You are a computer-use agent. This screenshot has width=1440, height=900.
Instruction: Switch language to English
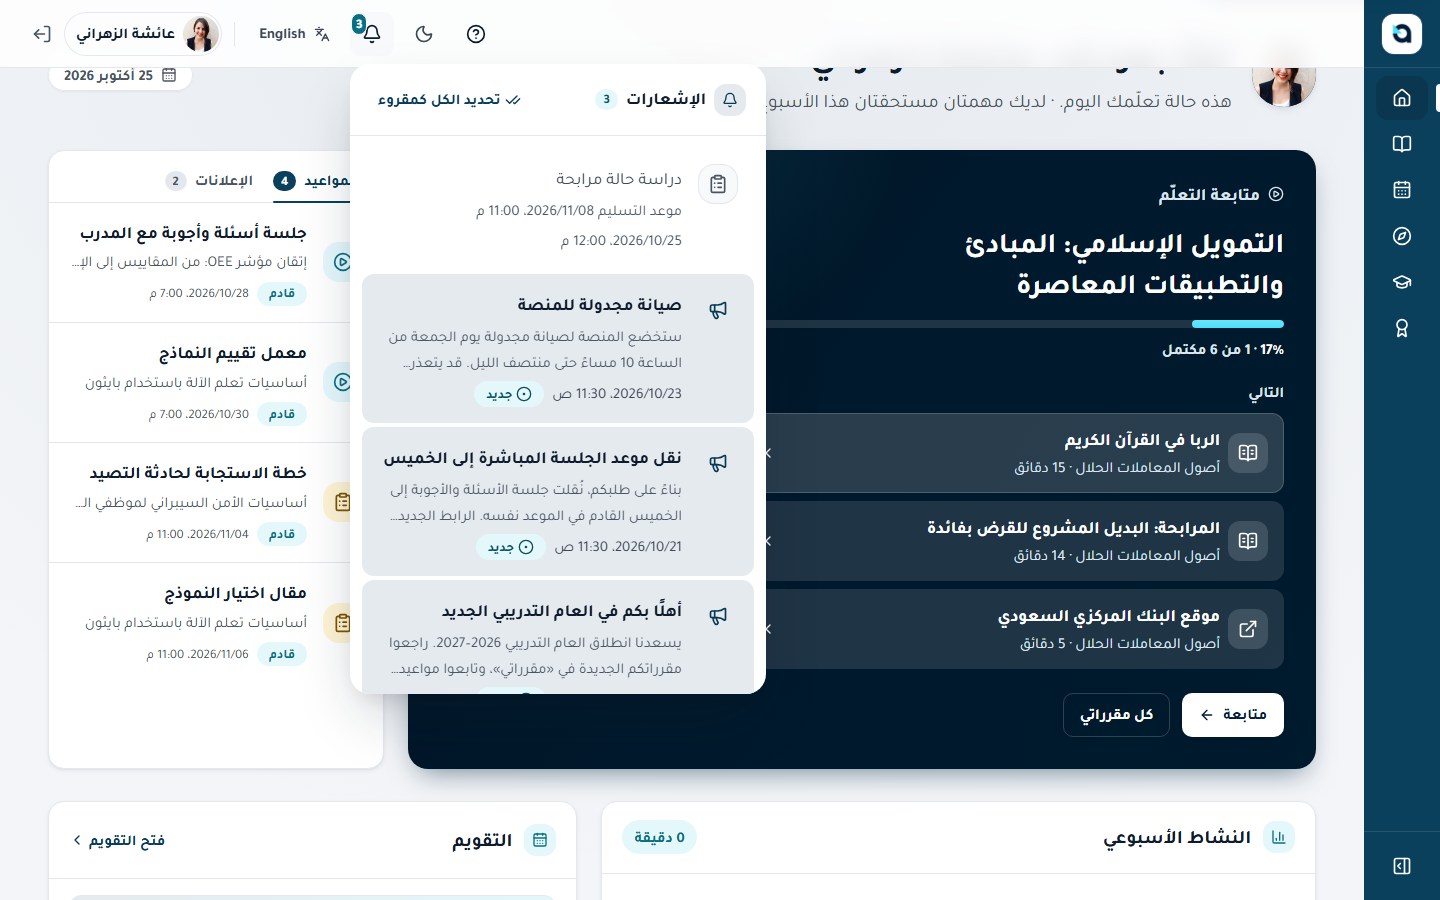point(294,34)
